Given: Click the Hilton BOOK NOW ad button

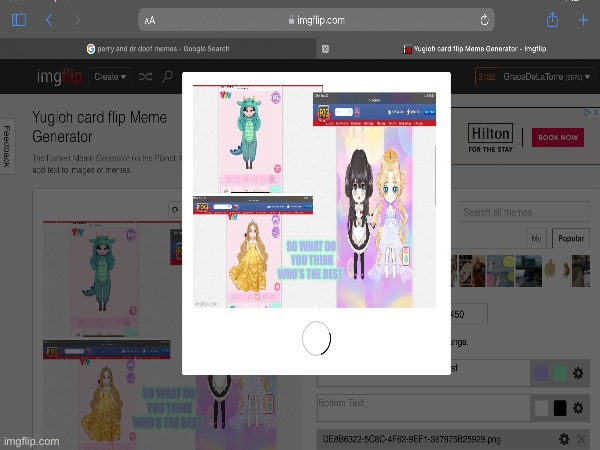Looking at the screenshot, I should pos(558,137).
